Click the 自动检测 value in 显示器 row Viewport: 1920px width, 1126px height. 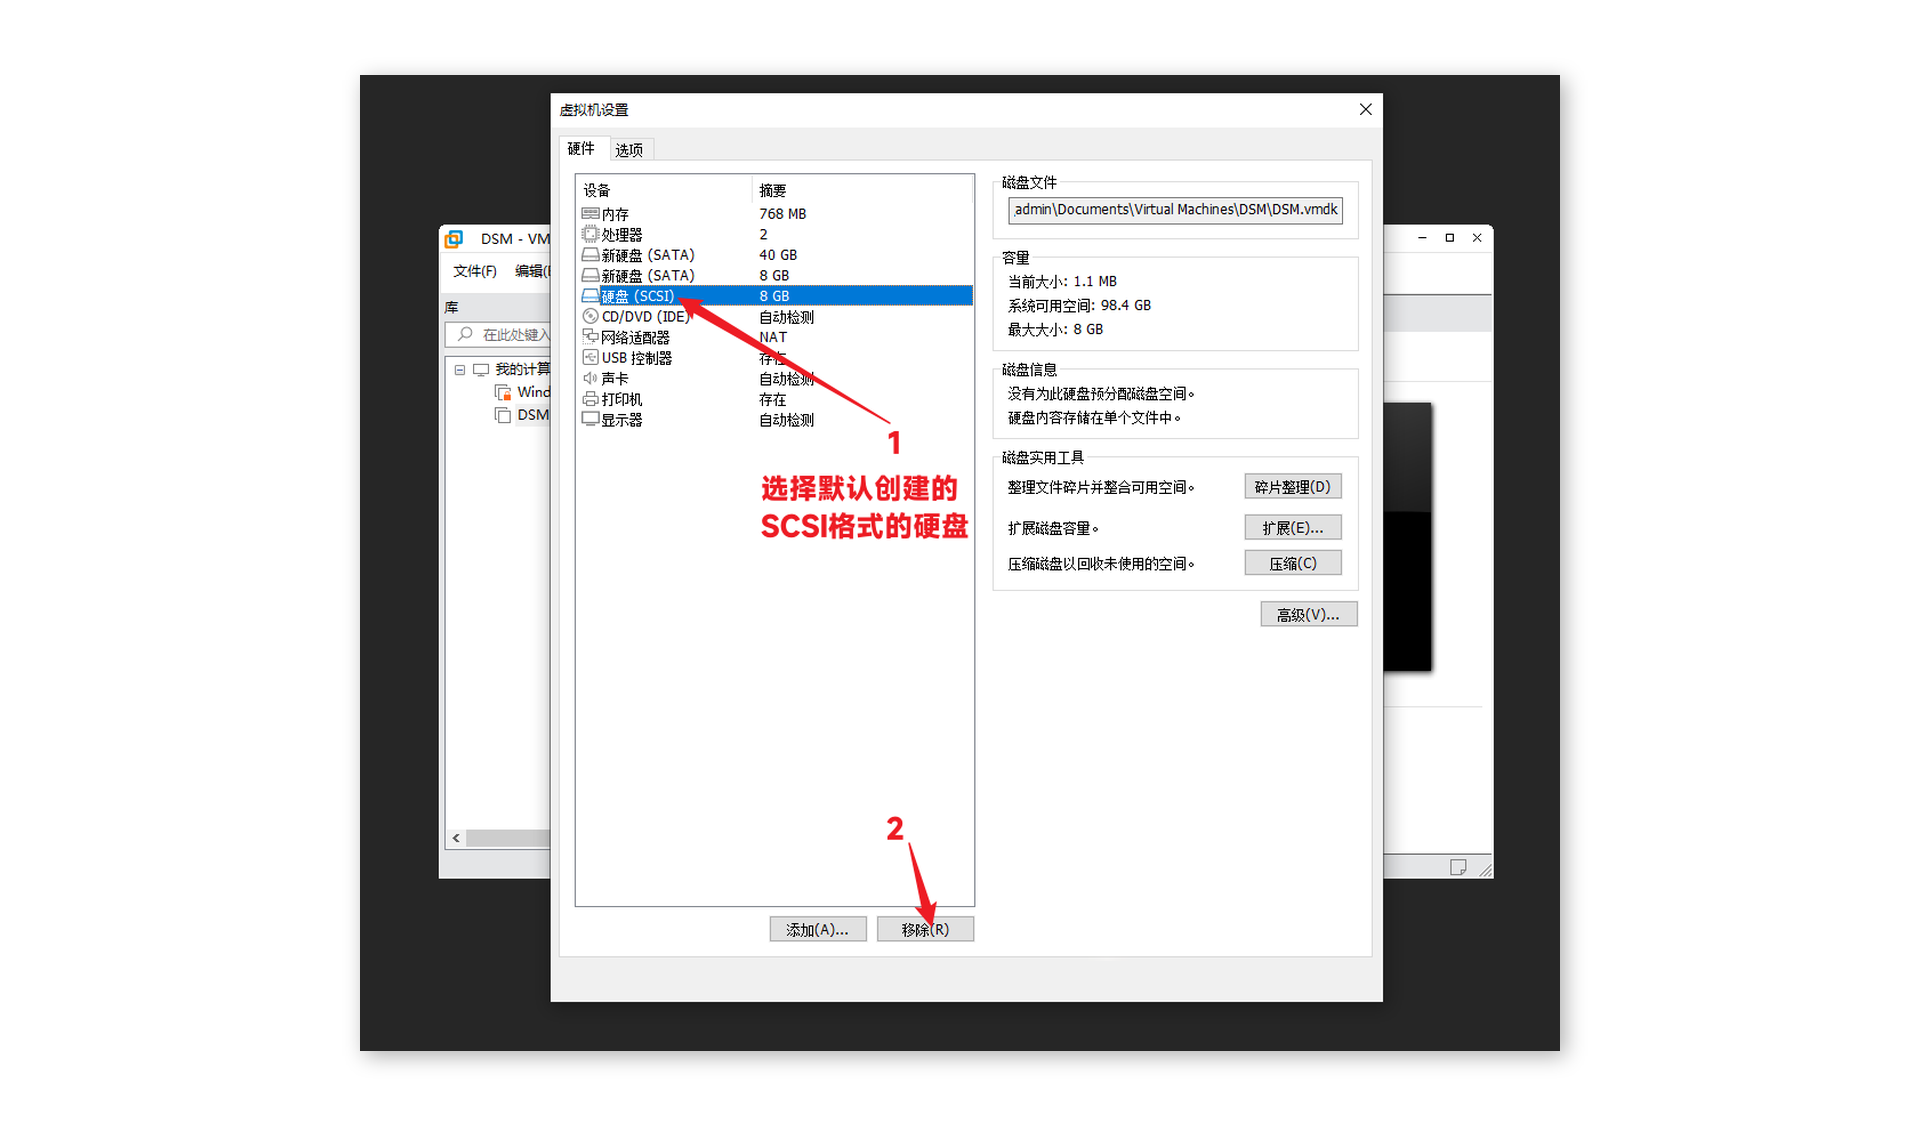(x=786, y=420)
